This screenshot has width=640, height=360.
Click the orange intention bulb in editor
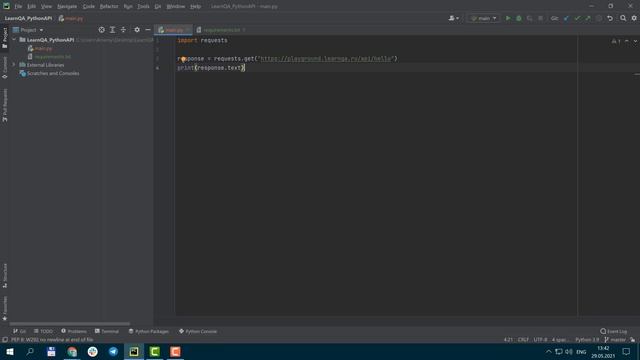pos(183,59)
